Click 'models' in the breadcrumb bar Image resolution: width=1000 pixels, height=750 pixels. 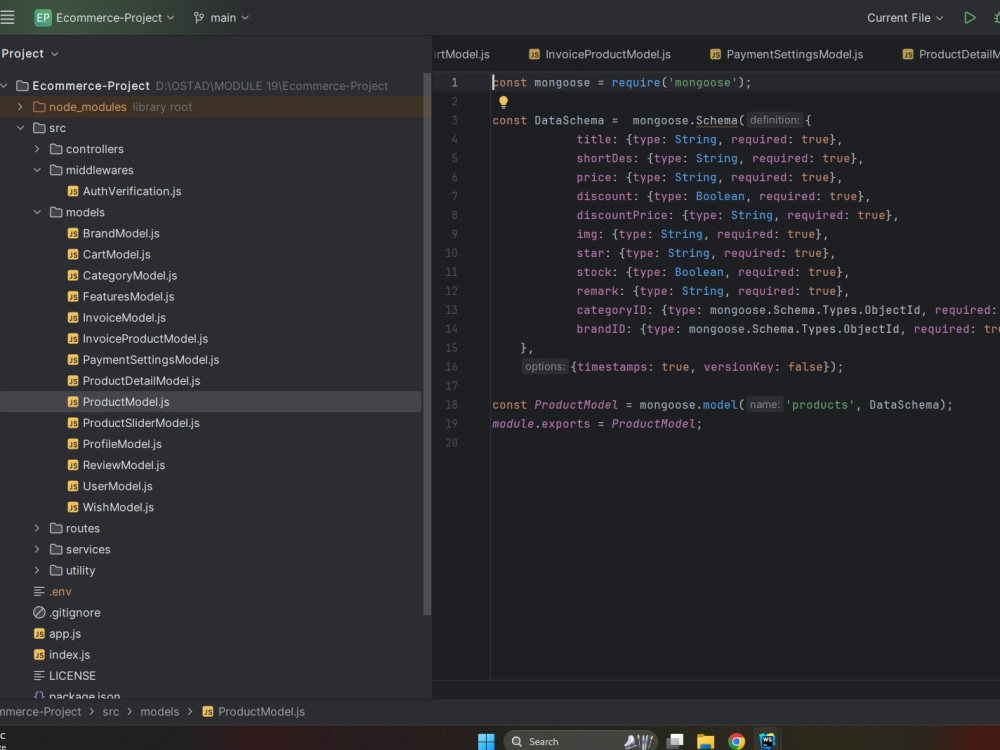[x=159, y=711]
